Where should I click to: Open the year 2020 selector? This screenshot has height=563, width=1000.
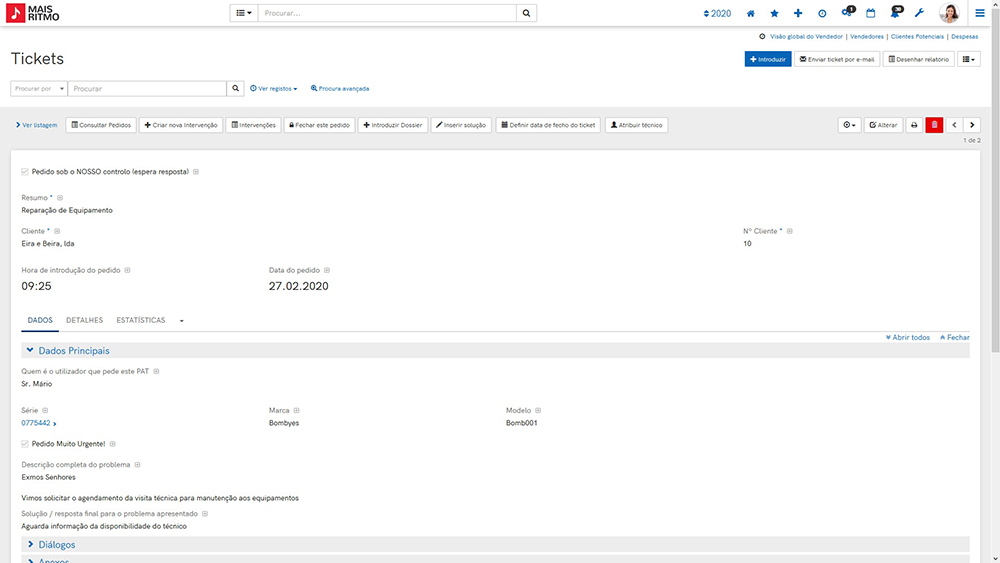click(717, 13)
